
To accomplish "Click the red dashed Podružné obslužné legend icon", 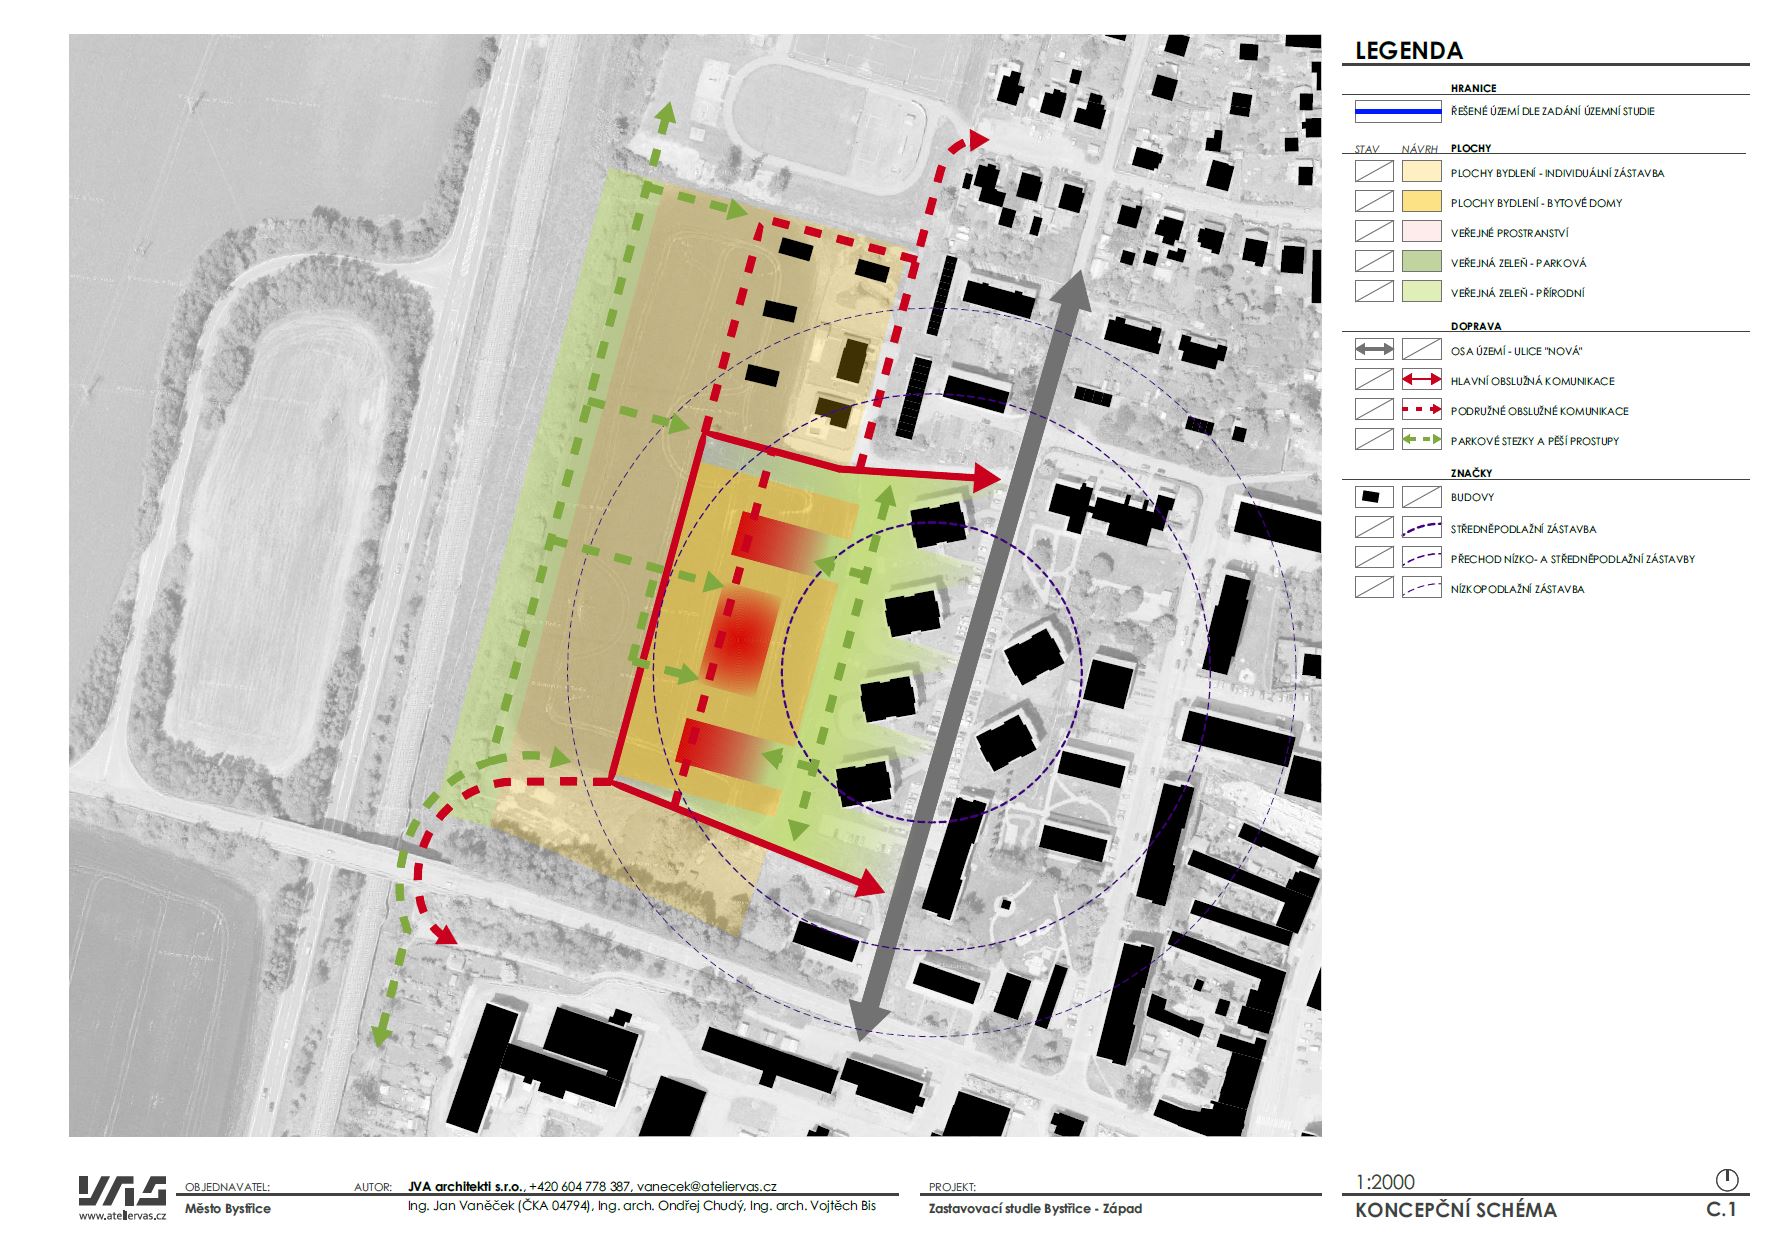I will [x=1421, y=410].
